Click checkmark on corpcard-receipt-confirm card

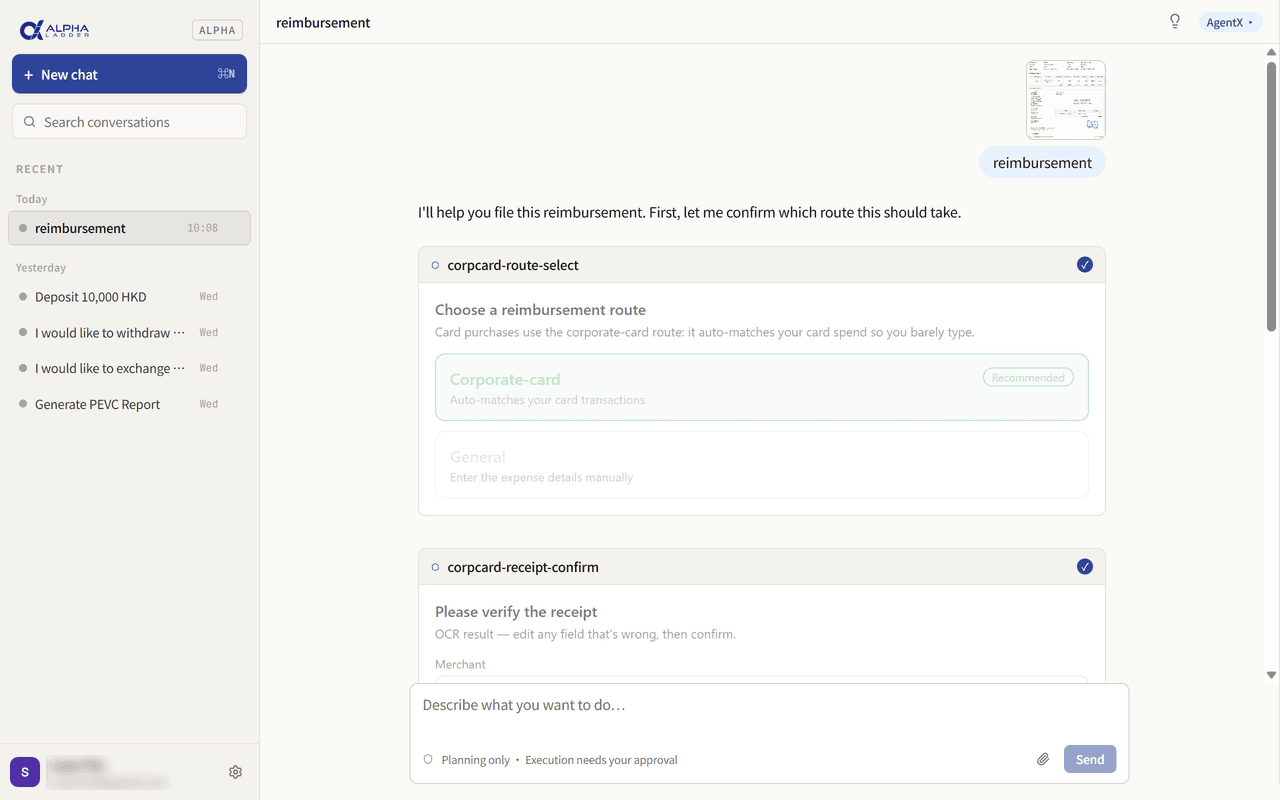pyautogui.click(x=1085, y=567)
